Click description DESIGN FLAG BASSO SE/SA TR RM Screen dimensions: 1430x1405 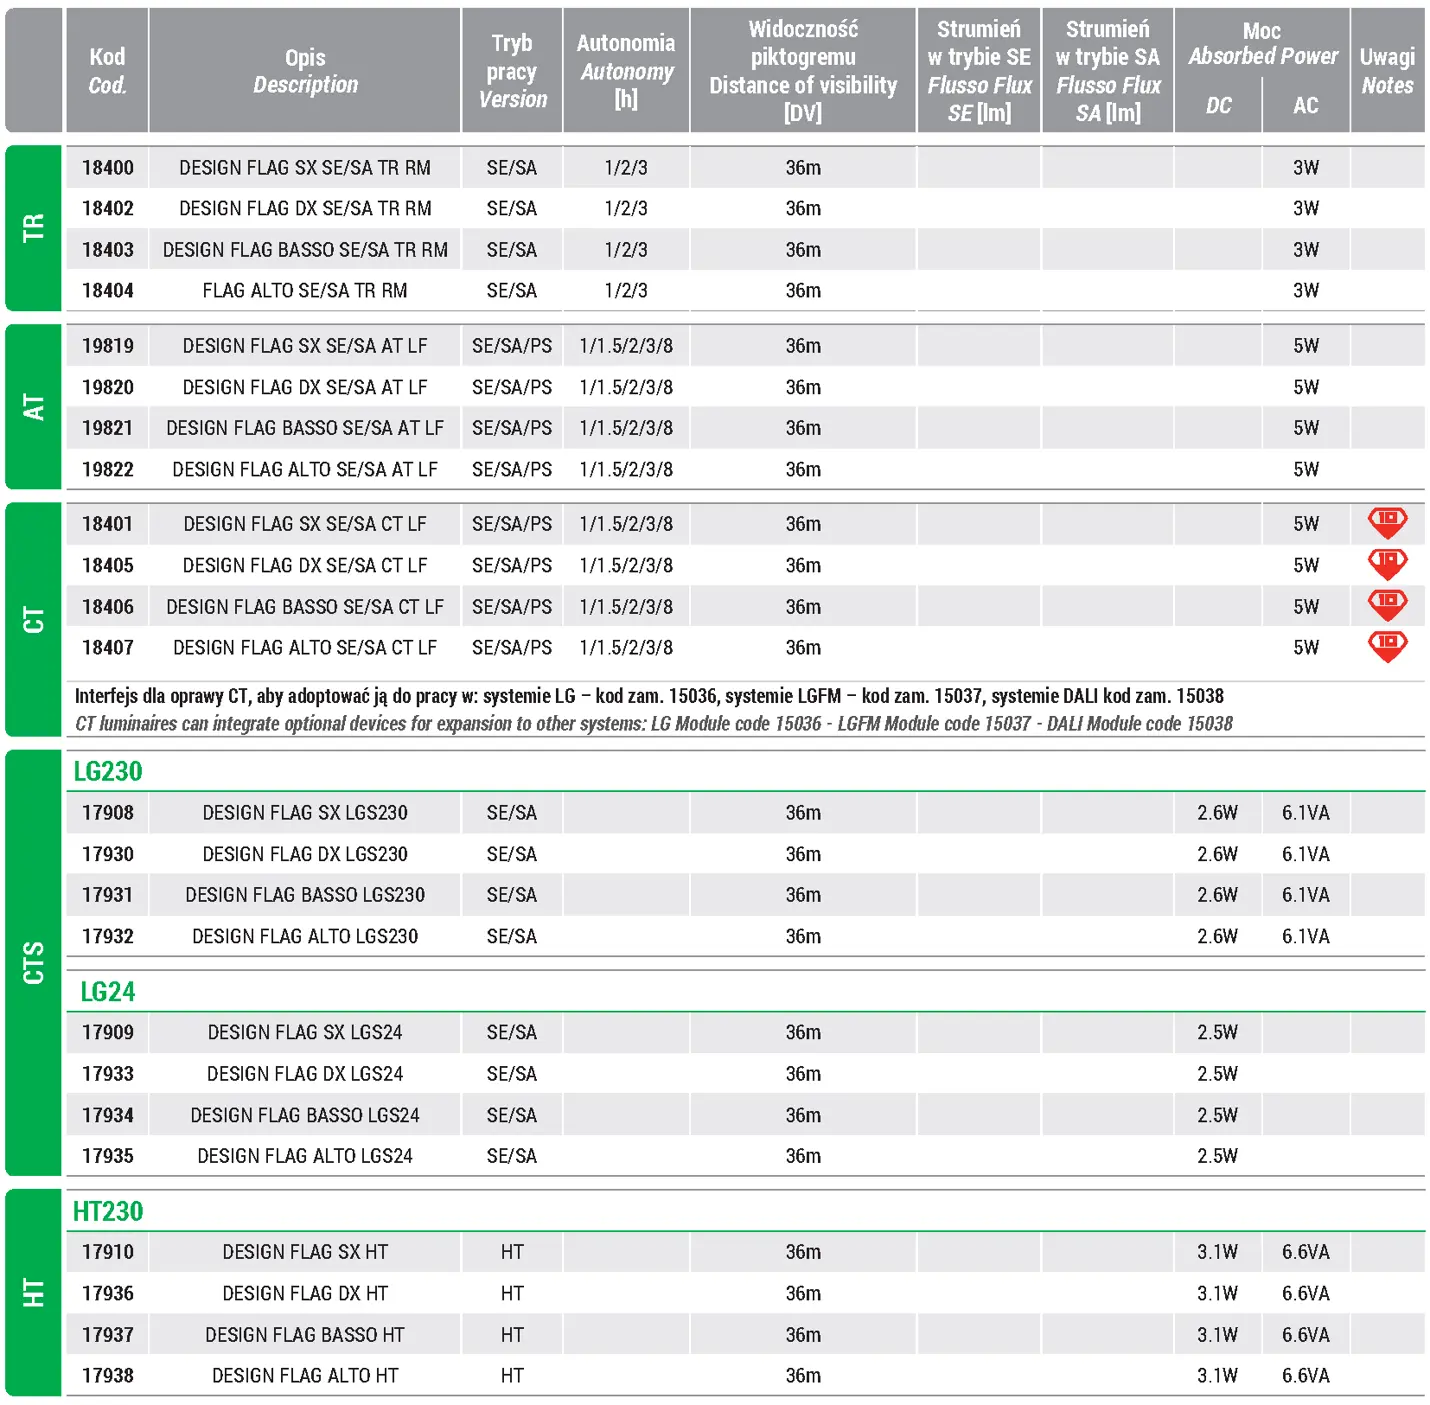click(305, 250)
